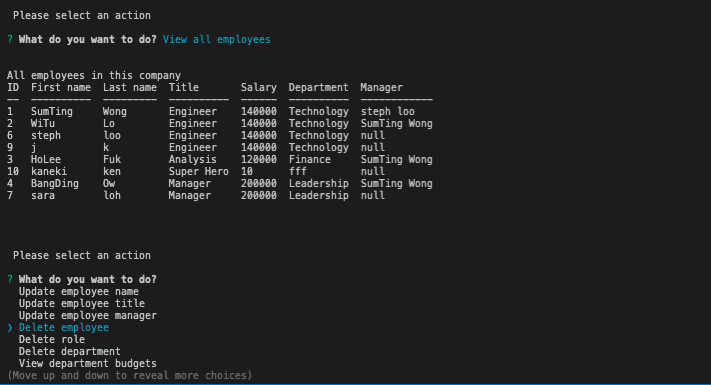Click first name 'sara'
Screen dimensions: 711x385
pos(43,195)
